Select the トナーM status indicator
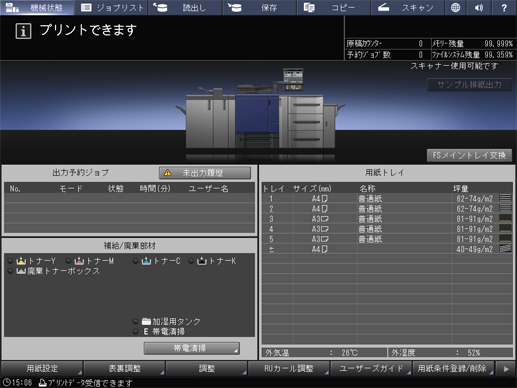The height and width of the screenshot is (388, 517). 68,261
